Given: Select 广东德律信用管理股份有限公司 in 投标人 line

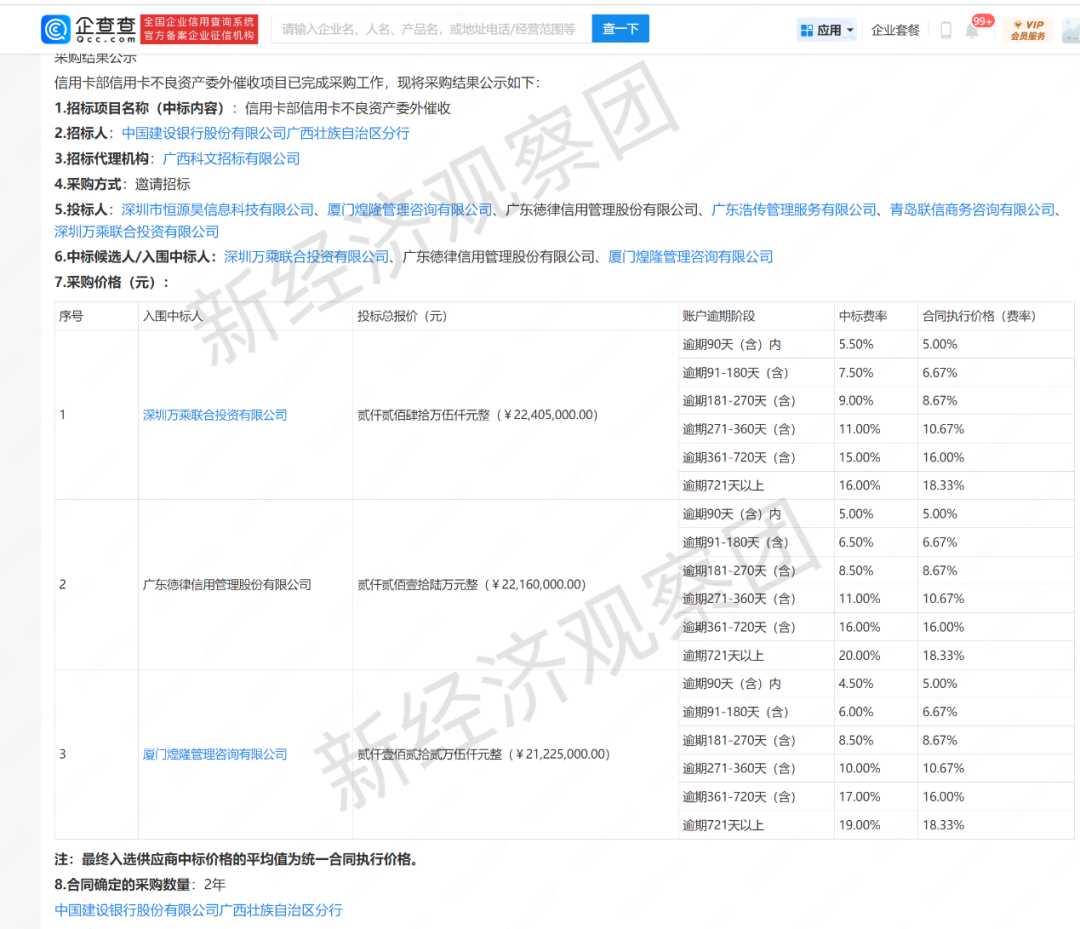Looking at the screenshot, I should (x=601, y=209).
